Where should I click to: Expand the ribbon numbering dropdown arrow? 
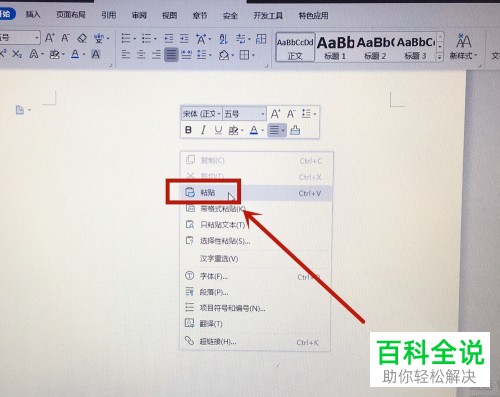coord(155,39)
